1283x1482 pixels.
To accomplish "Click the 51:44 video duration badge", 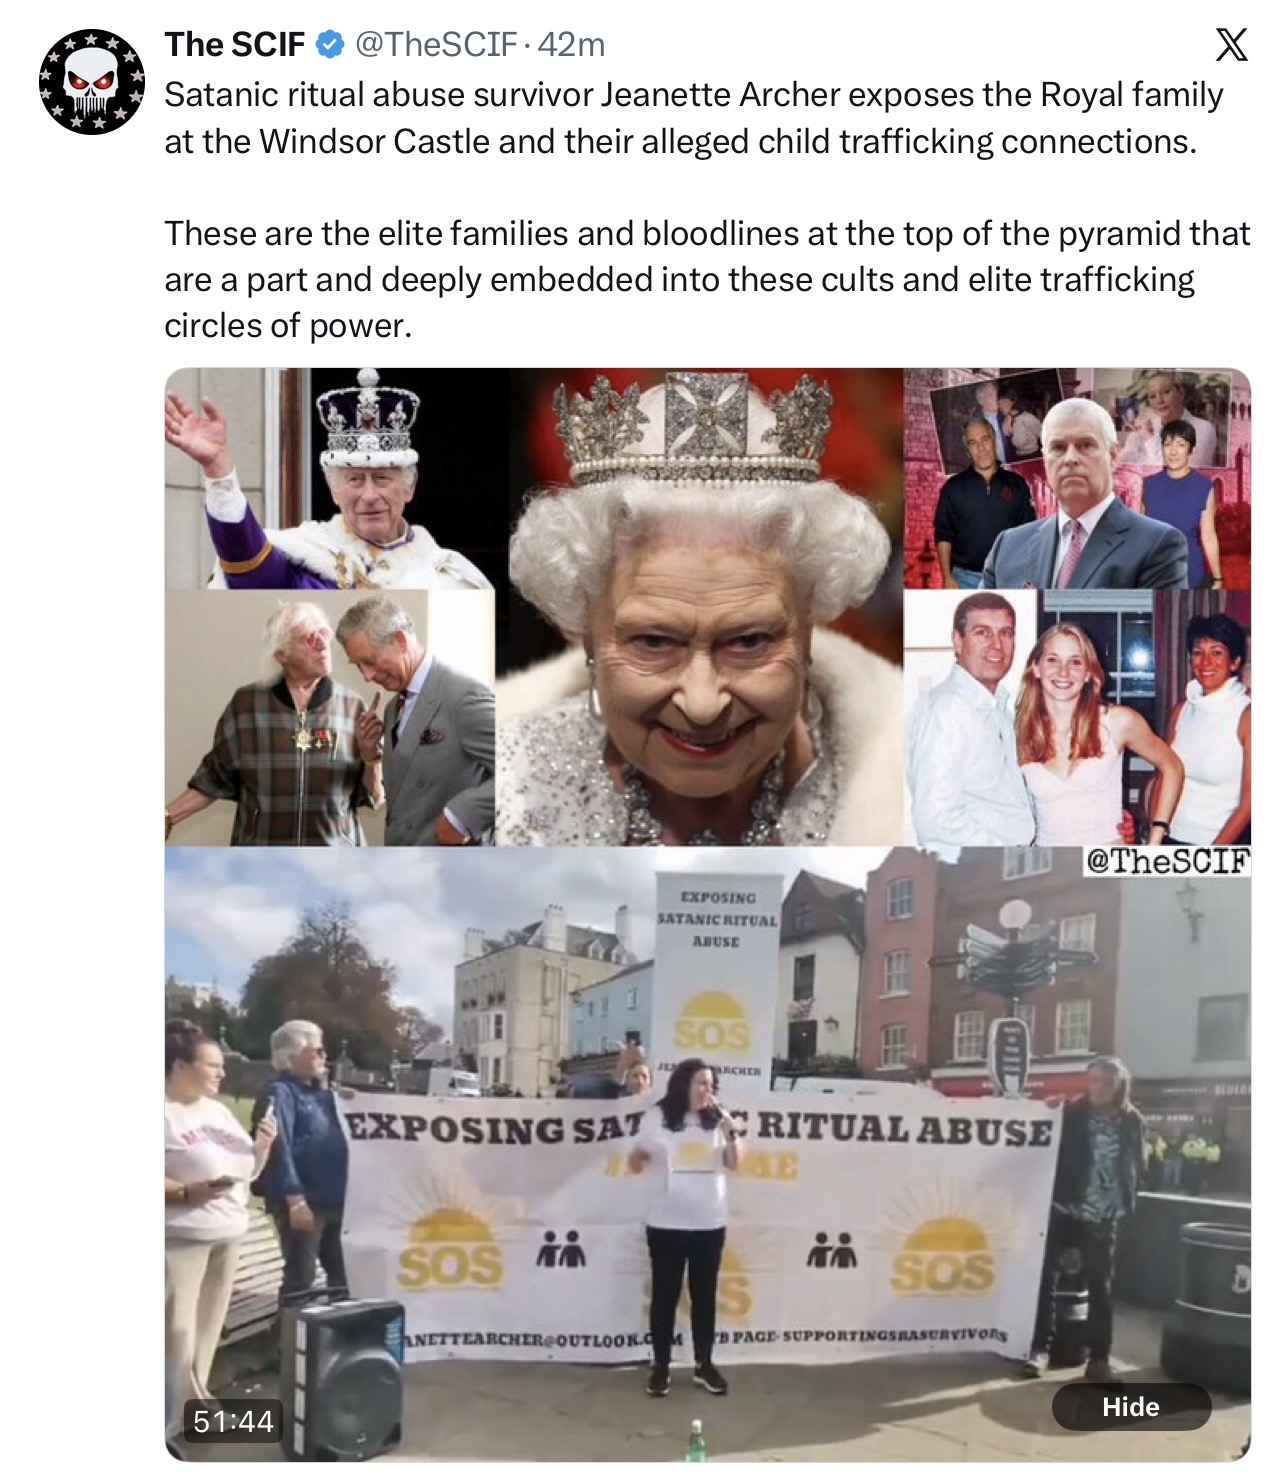I will tap(233, 1420).
